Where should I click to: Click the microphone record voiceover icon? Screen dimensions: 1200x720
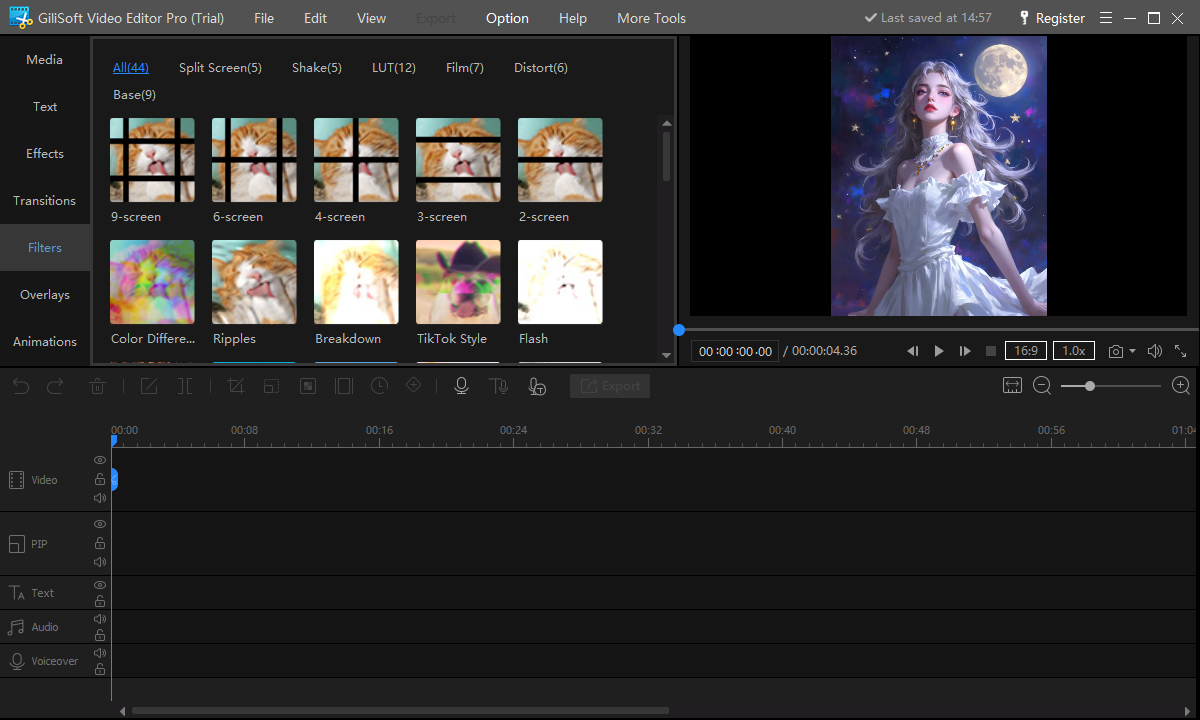(x=461, y=386)
